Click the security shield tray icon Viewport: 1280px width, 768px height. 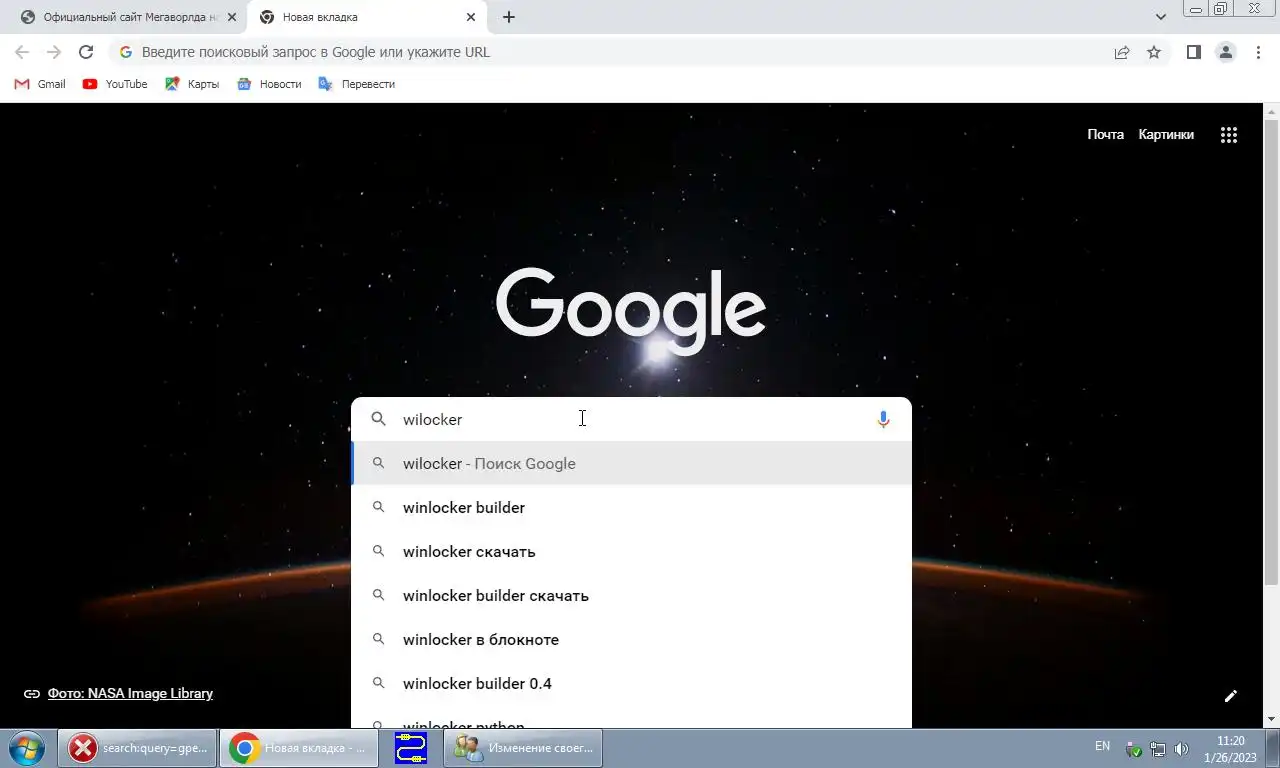(x=1134, y=749)
